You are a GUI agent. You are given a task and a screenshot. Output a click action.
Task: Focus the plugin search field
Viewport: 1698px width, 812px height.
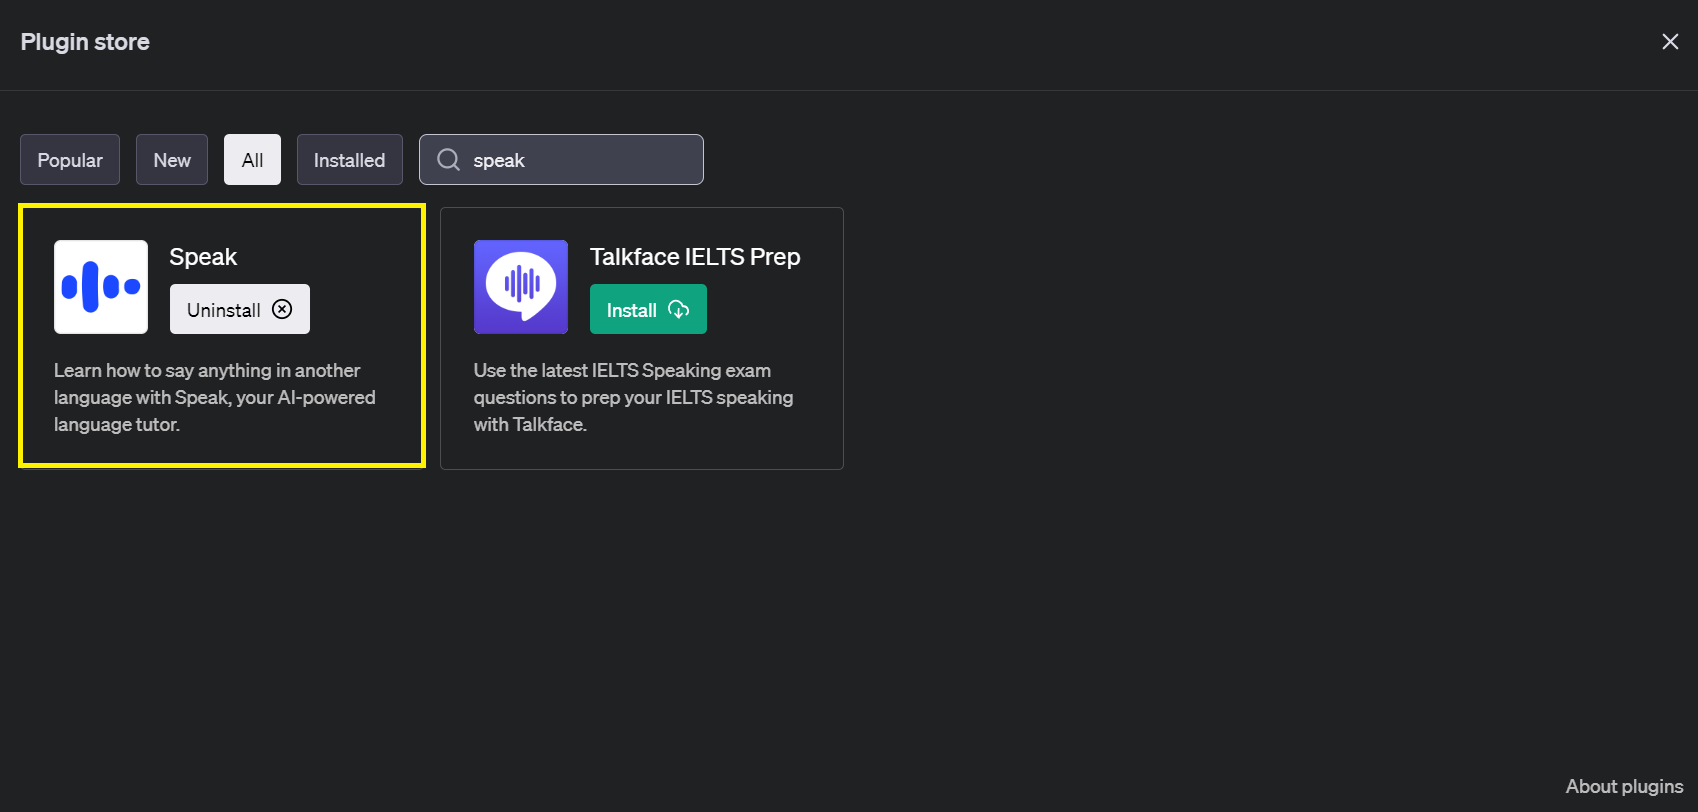click(x=561, y=160)
